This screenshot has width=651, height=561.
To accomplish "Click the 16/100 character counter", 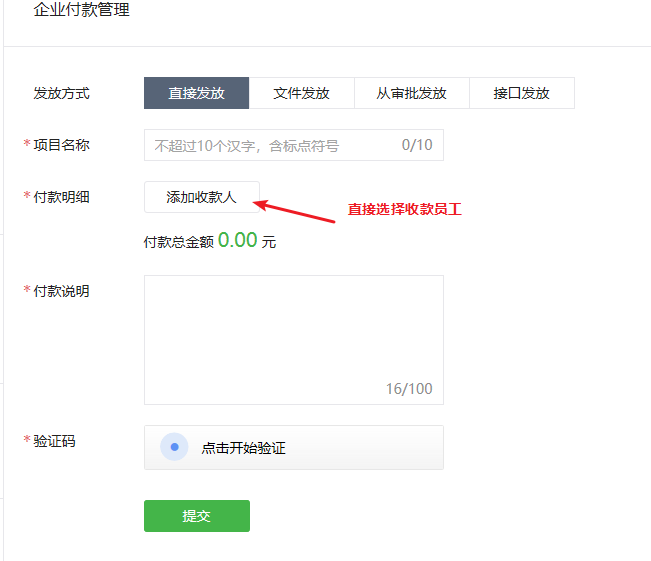I will tap(409, 388).
